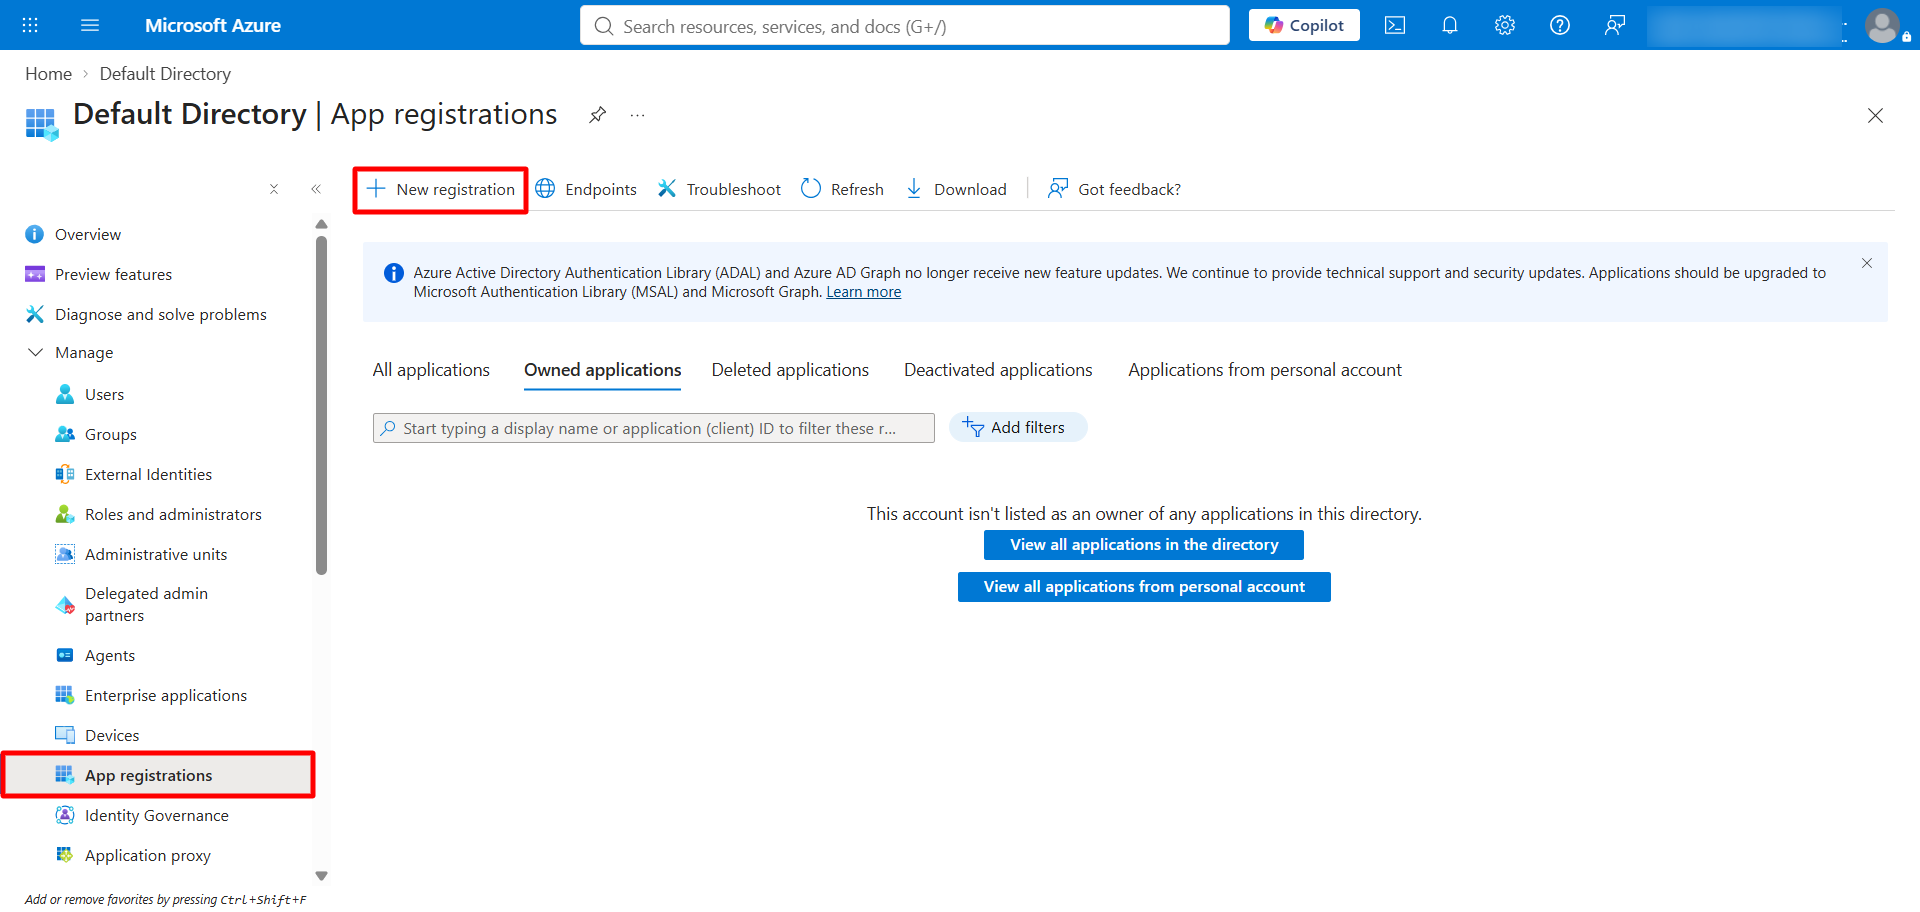Focus the display name filter box
The height and width of the screenshot is (912, 1920).
[x=654, y=428]
